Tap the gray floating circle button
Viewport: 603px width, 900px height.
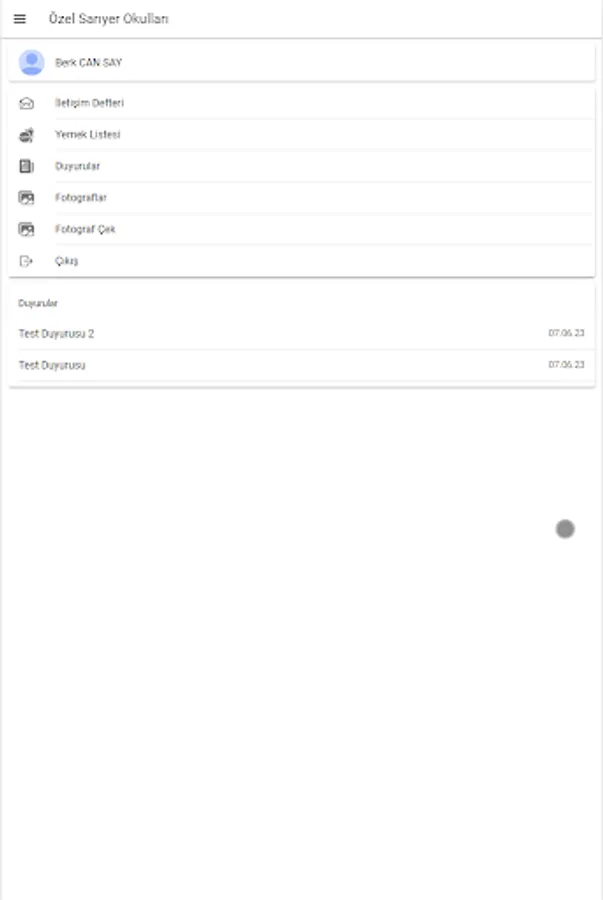pos(565,529)
